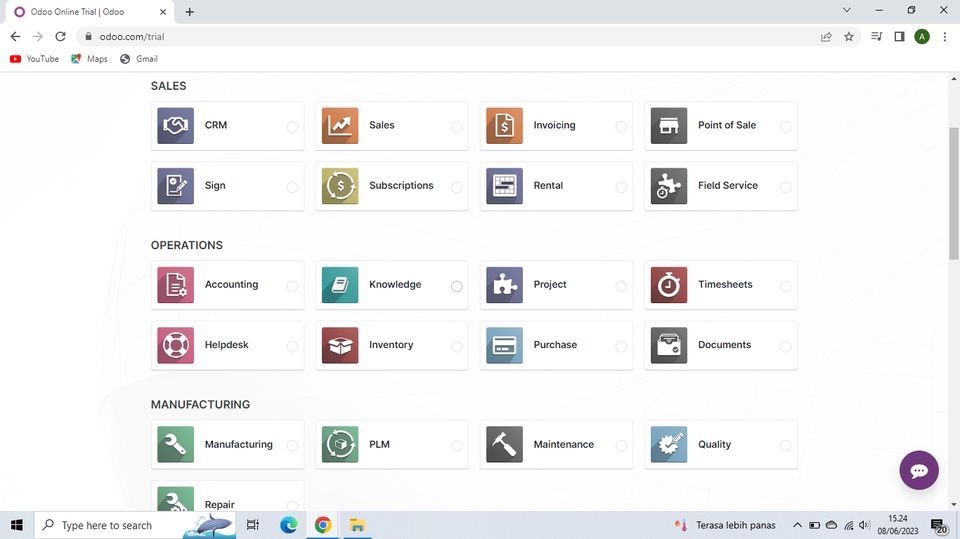
Task: Choose the Helpdesk app label
Action: click(227, 345)
